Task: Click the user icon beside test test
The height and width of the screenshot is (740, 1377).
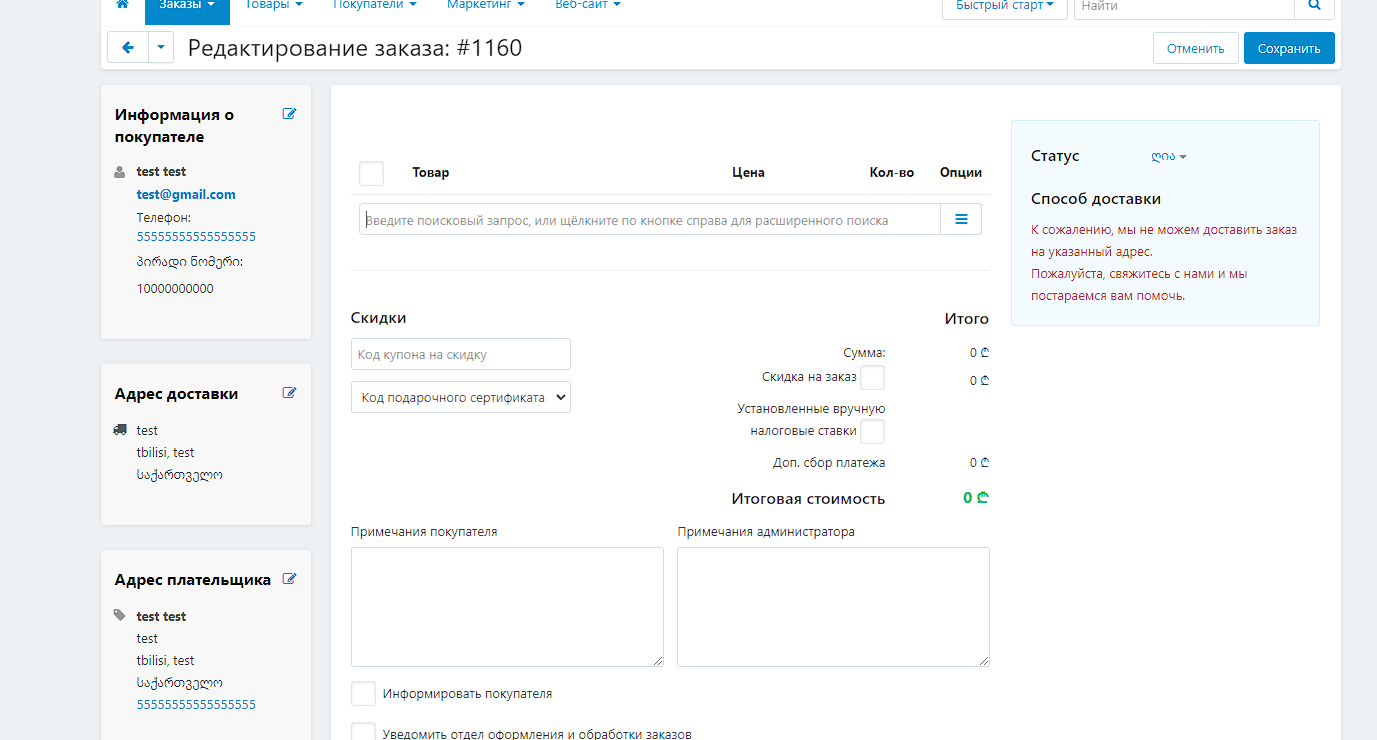Action: [x=120, y=172]
